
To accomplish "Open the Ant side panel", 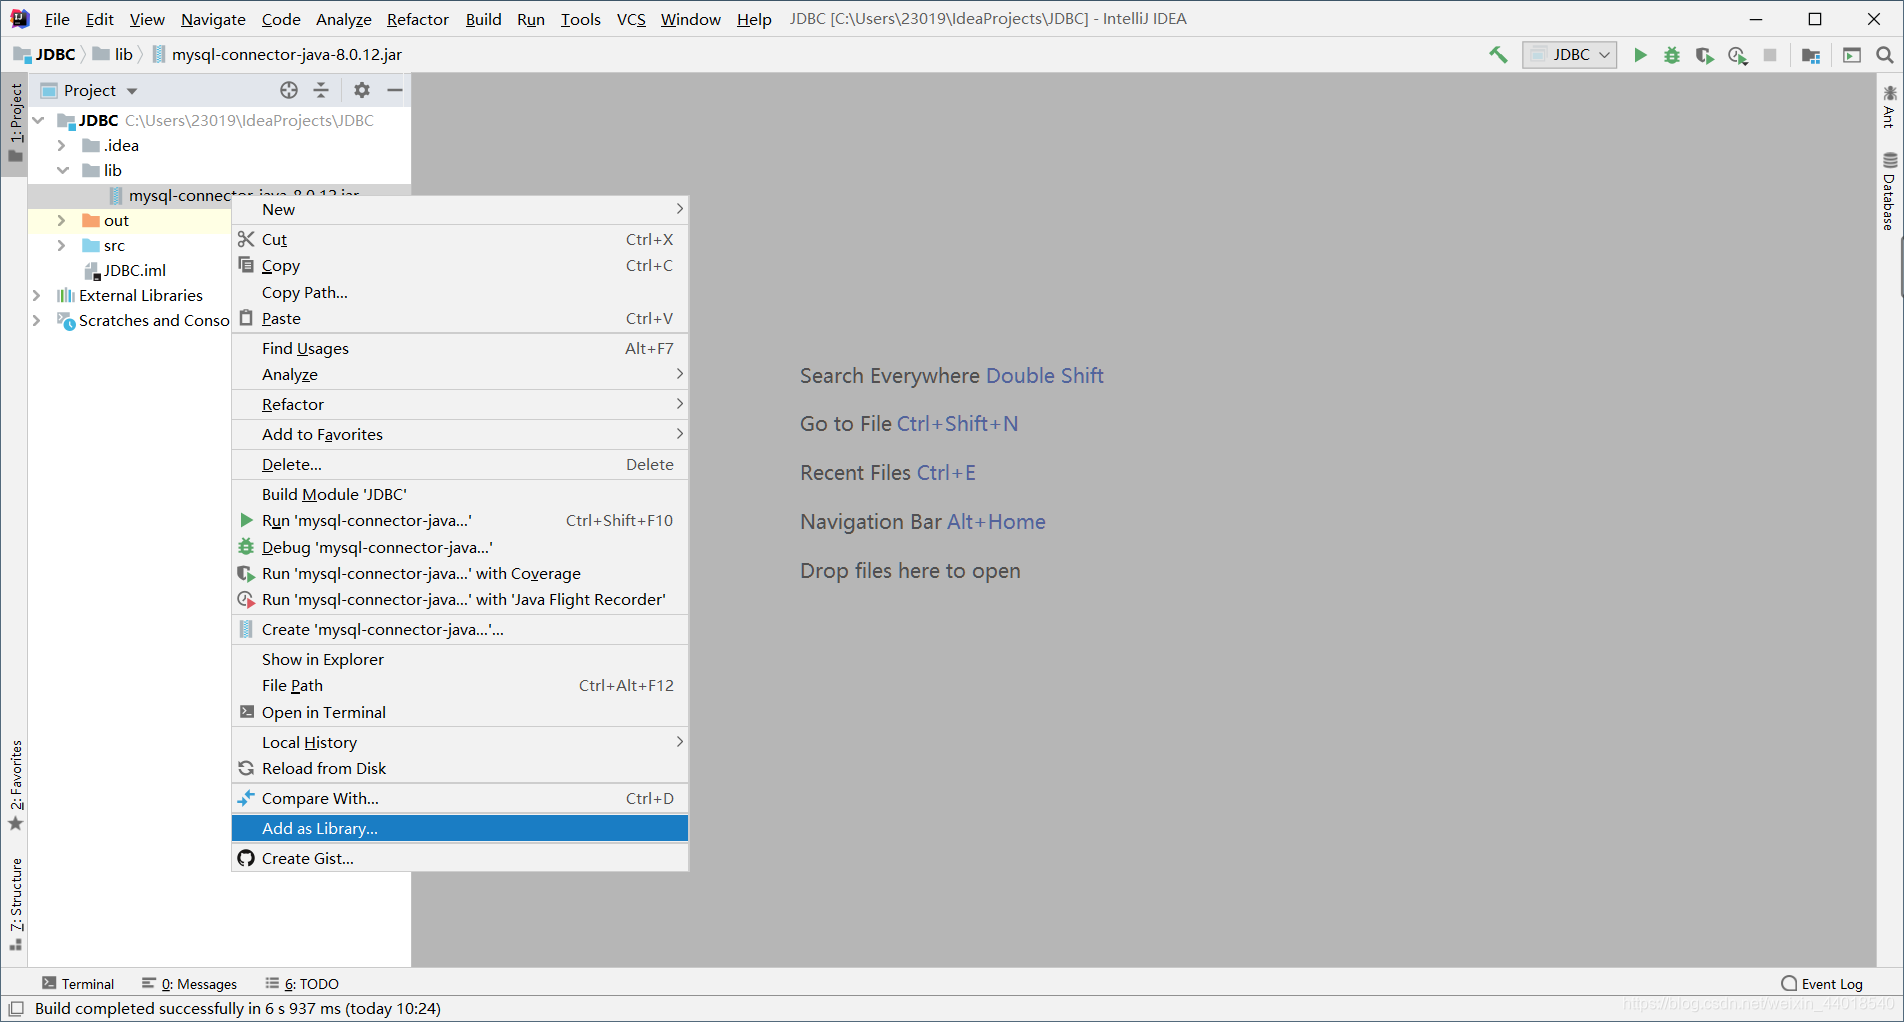I will [1889, 107].
